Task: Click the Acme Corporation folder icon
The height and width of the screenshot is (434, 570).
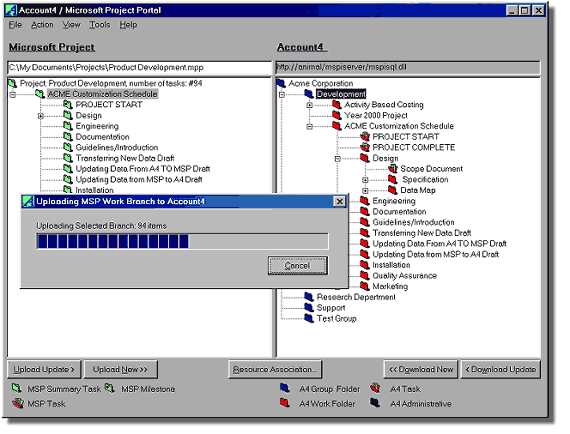Action: 281,83
